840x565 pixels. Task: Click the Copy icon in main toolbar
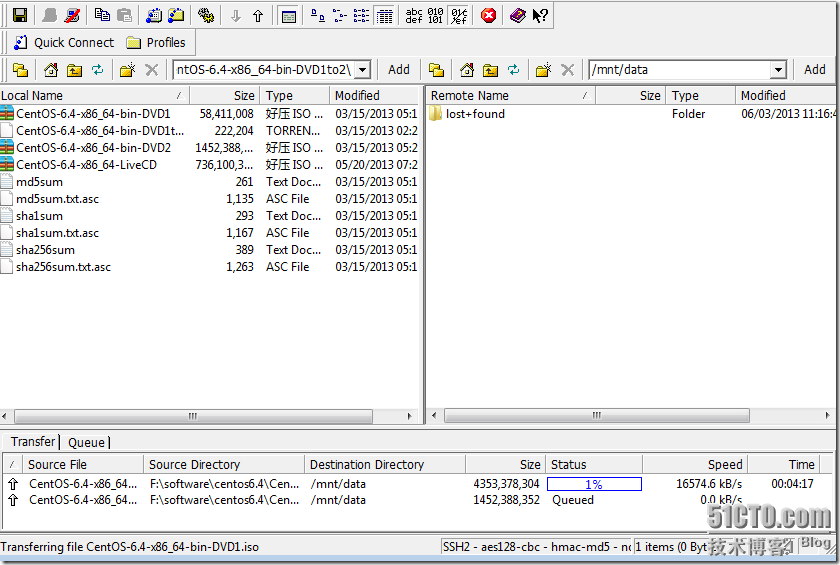click(102, 16)
